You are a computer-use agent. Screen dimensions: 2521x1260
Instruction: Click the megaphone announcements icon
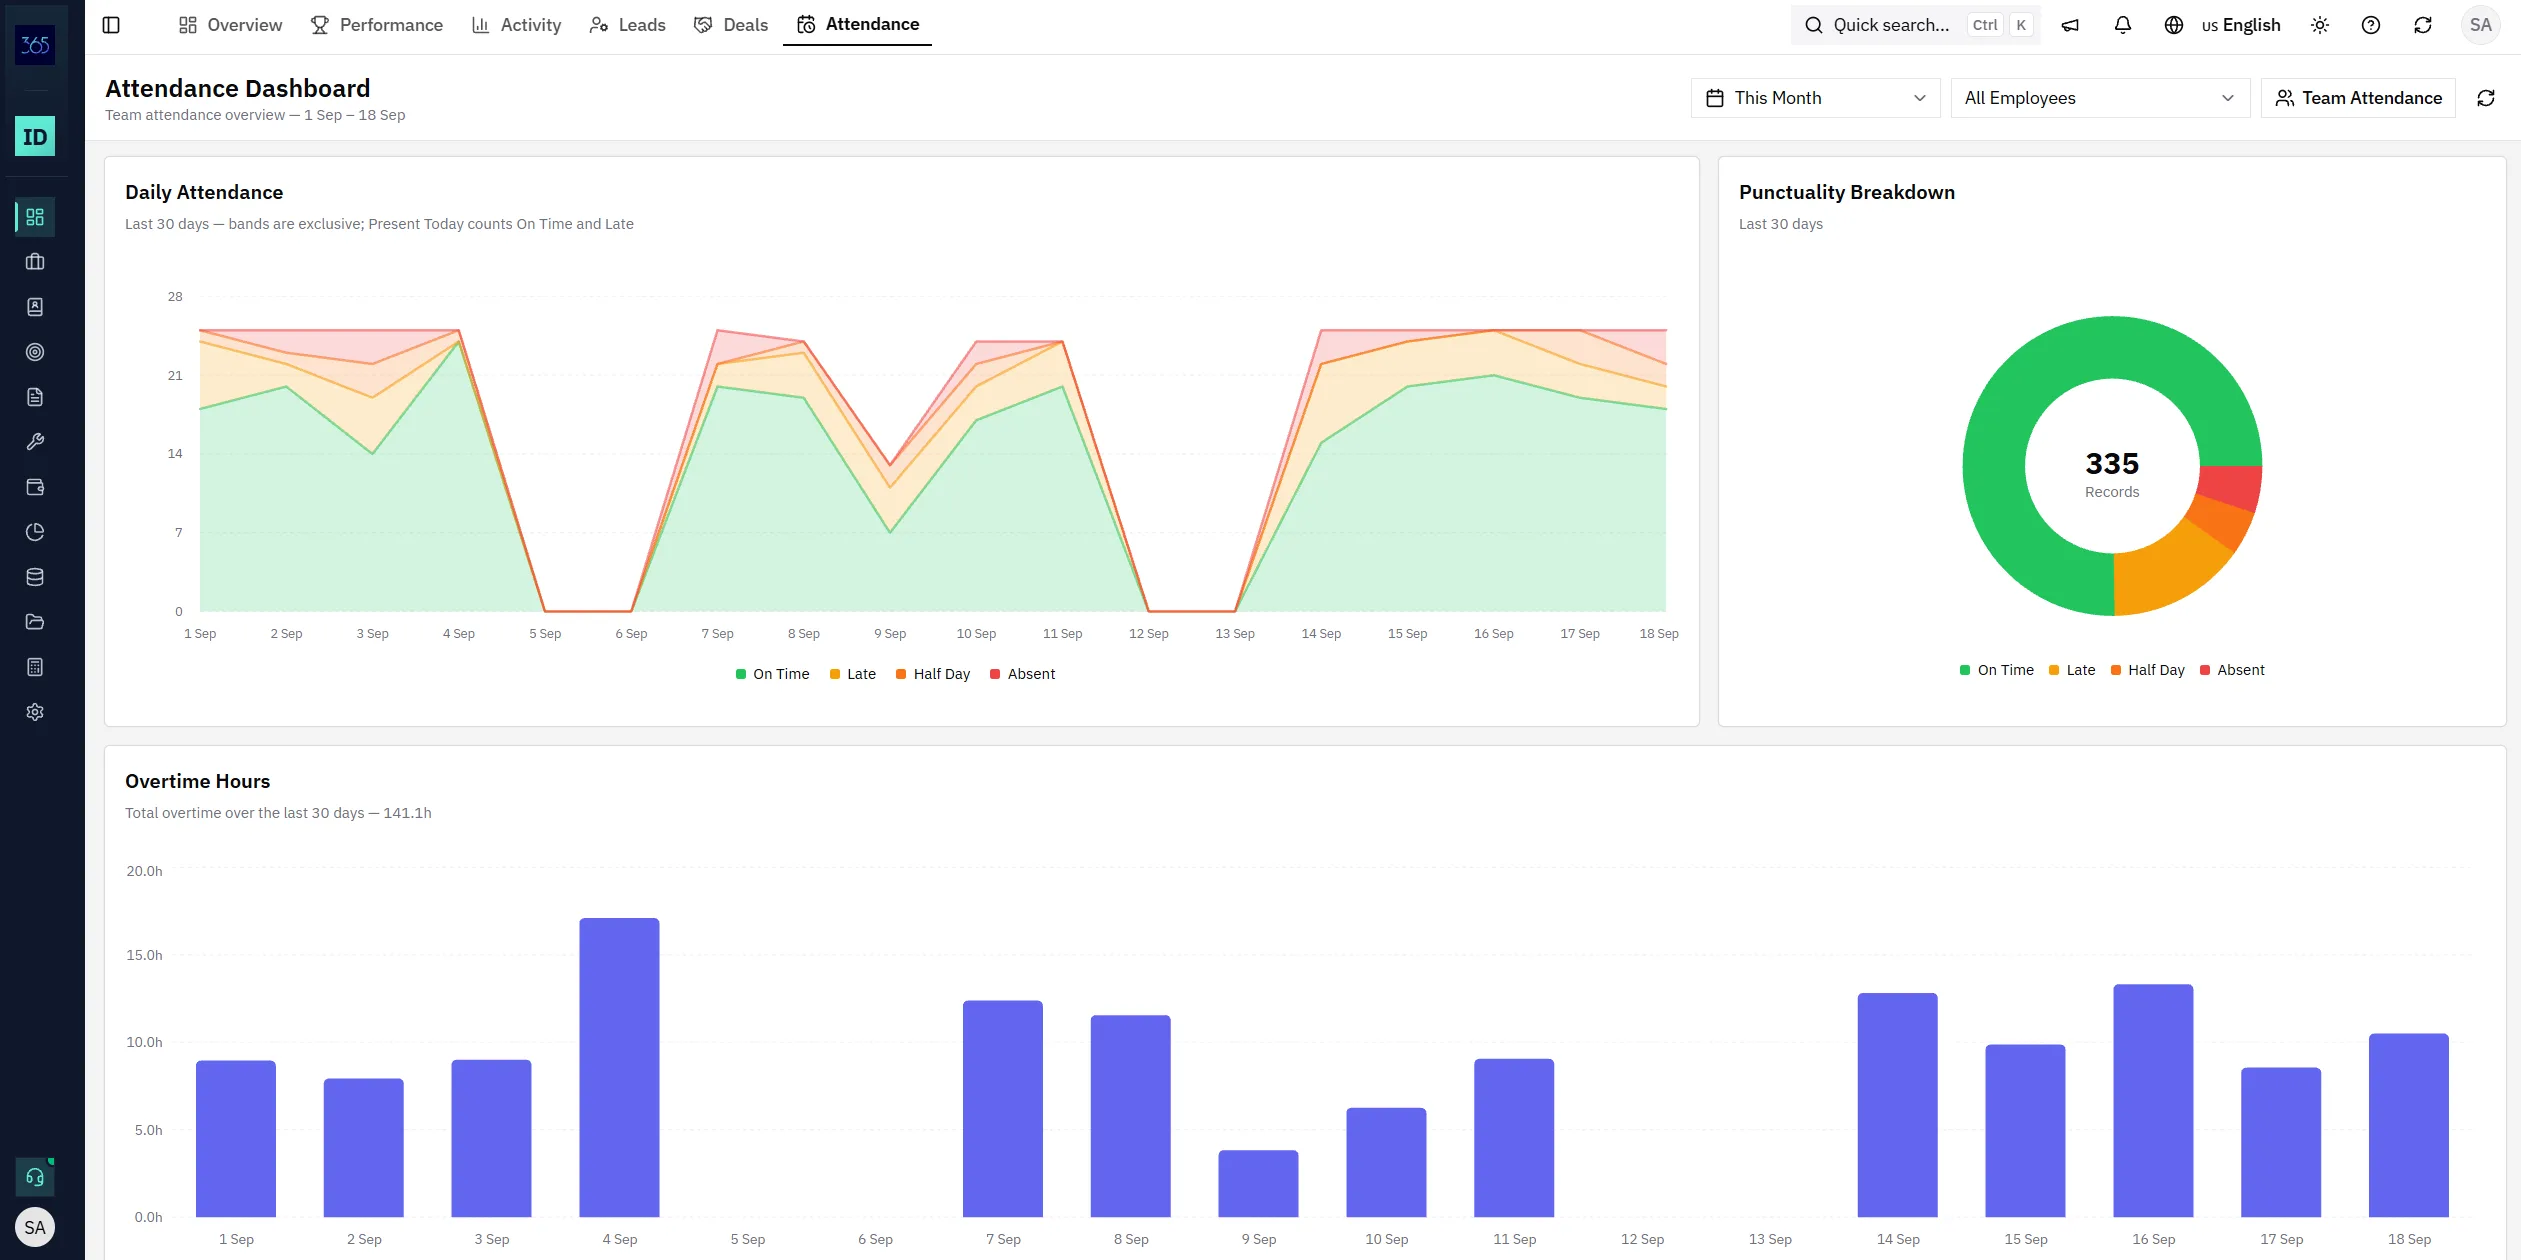(x=2070, y=25)
